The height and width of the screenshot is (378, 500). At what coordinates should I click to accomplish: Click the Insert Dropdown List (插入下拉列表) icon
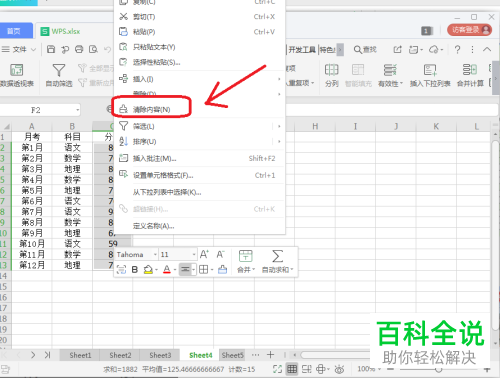tap(430, 70)
